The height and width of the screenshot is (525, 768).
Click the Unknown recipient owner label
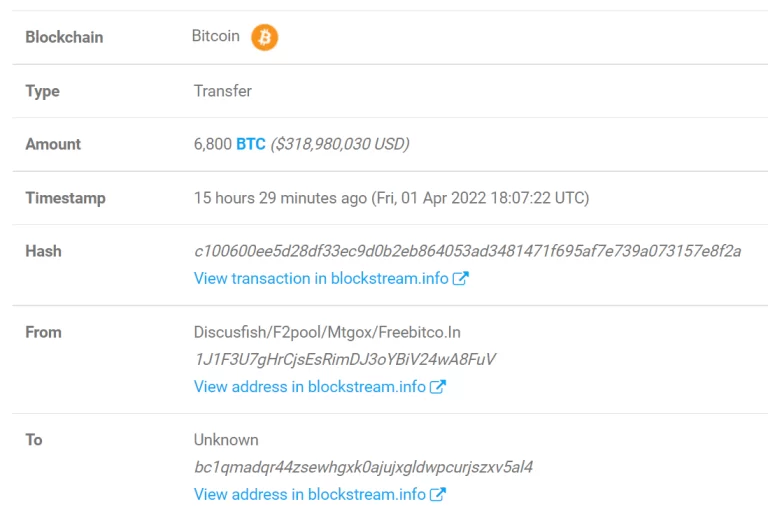pyautogui.click(x=226, y=440)
